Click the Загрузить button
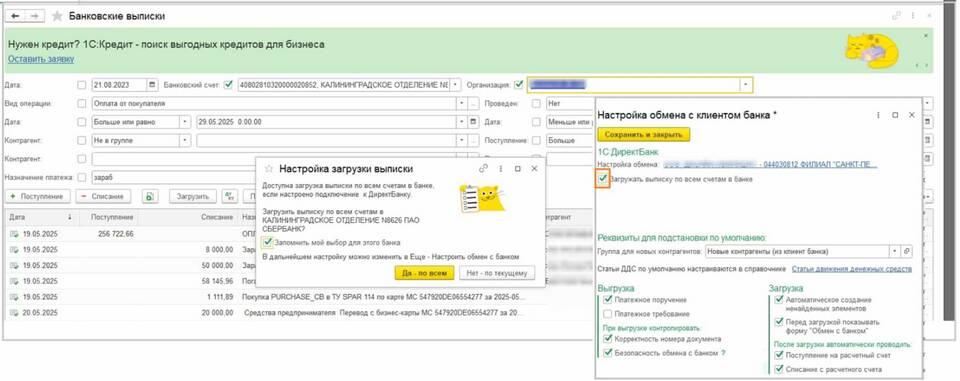Viewport: 960px width, 381px height. click(193, 197)
